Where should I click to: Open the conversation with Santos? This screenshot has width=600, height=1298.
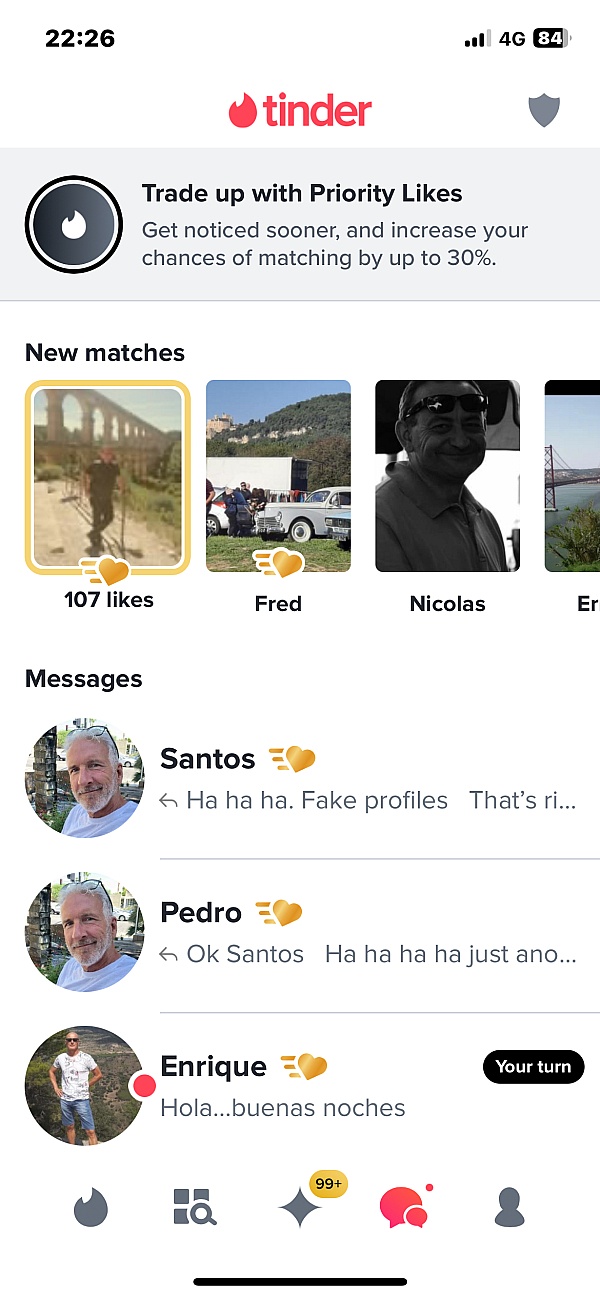tap(300, 778)
